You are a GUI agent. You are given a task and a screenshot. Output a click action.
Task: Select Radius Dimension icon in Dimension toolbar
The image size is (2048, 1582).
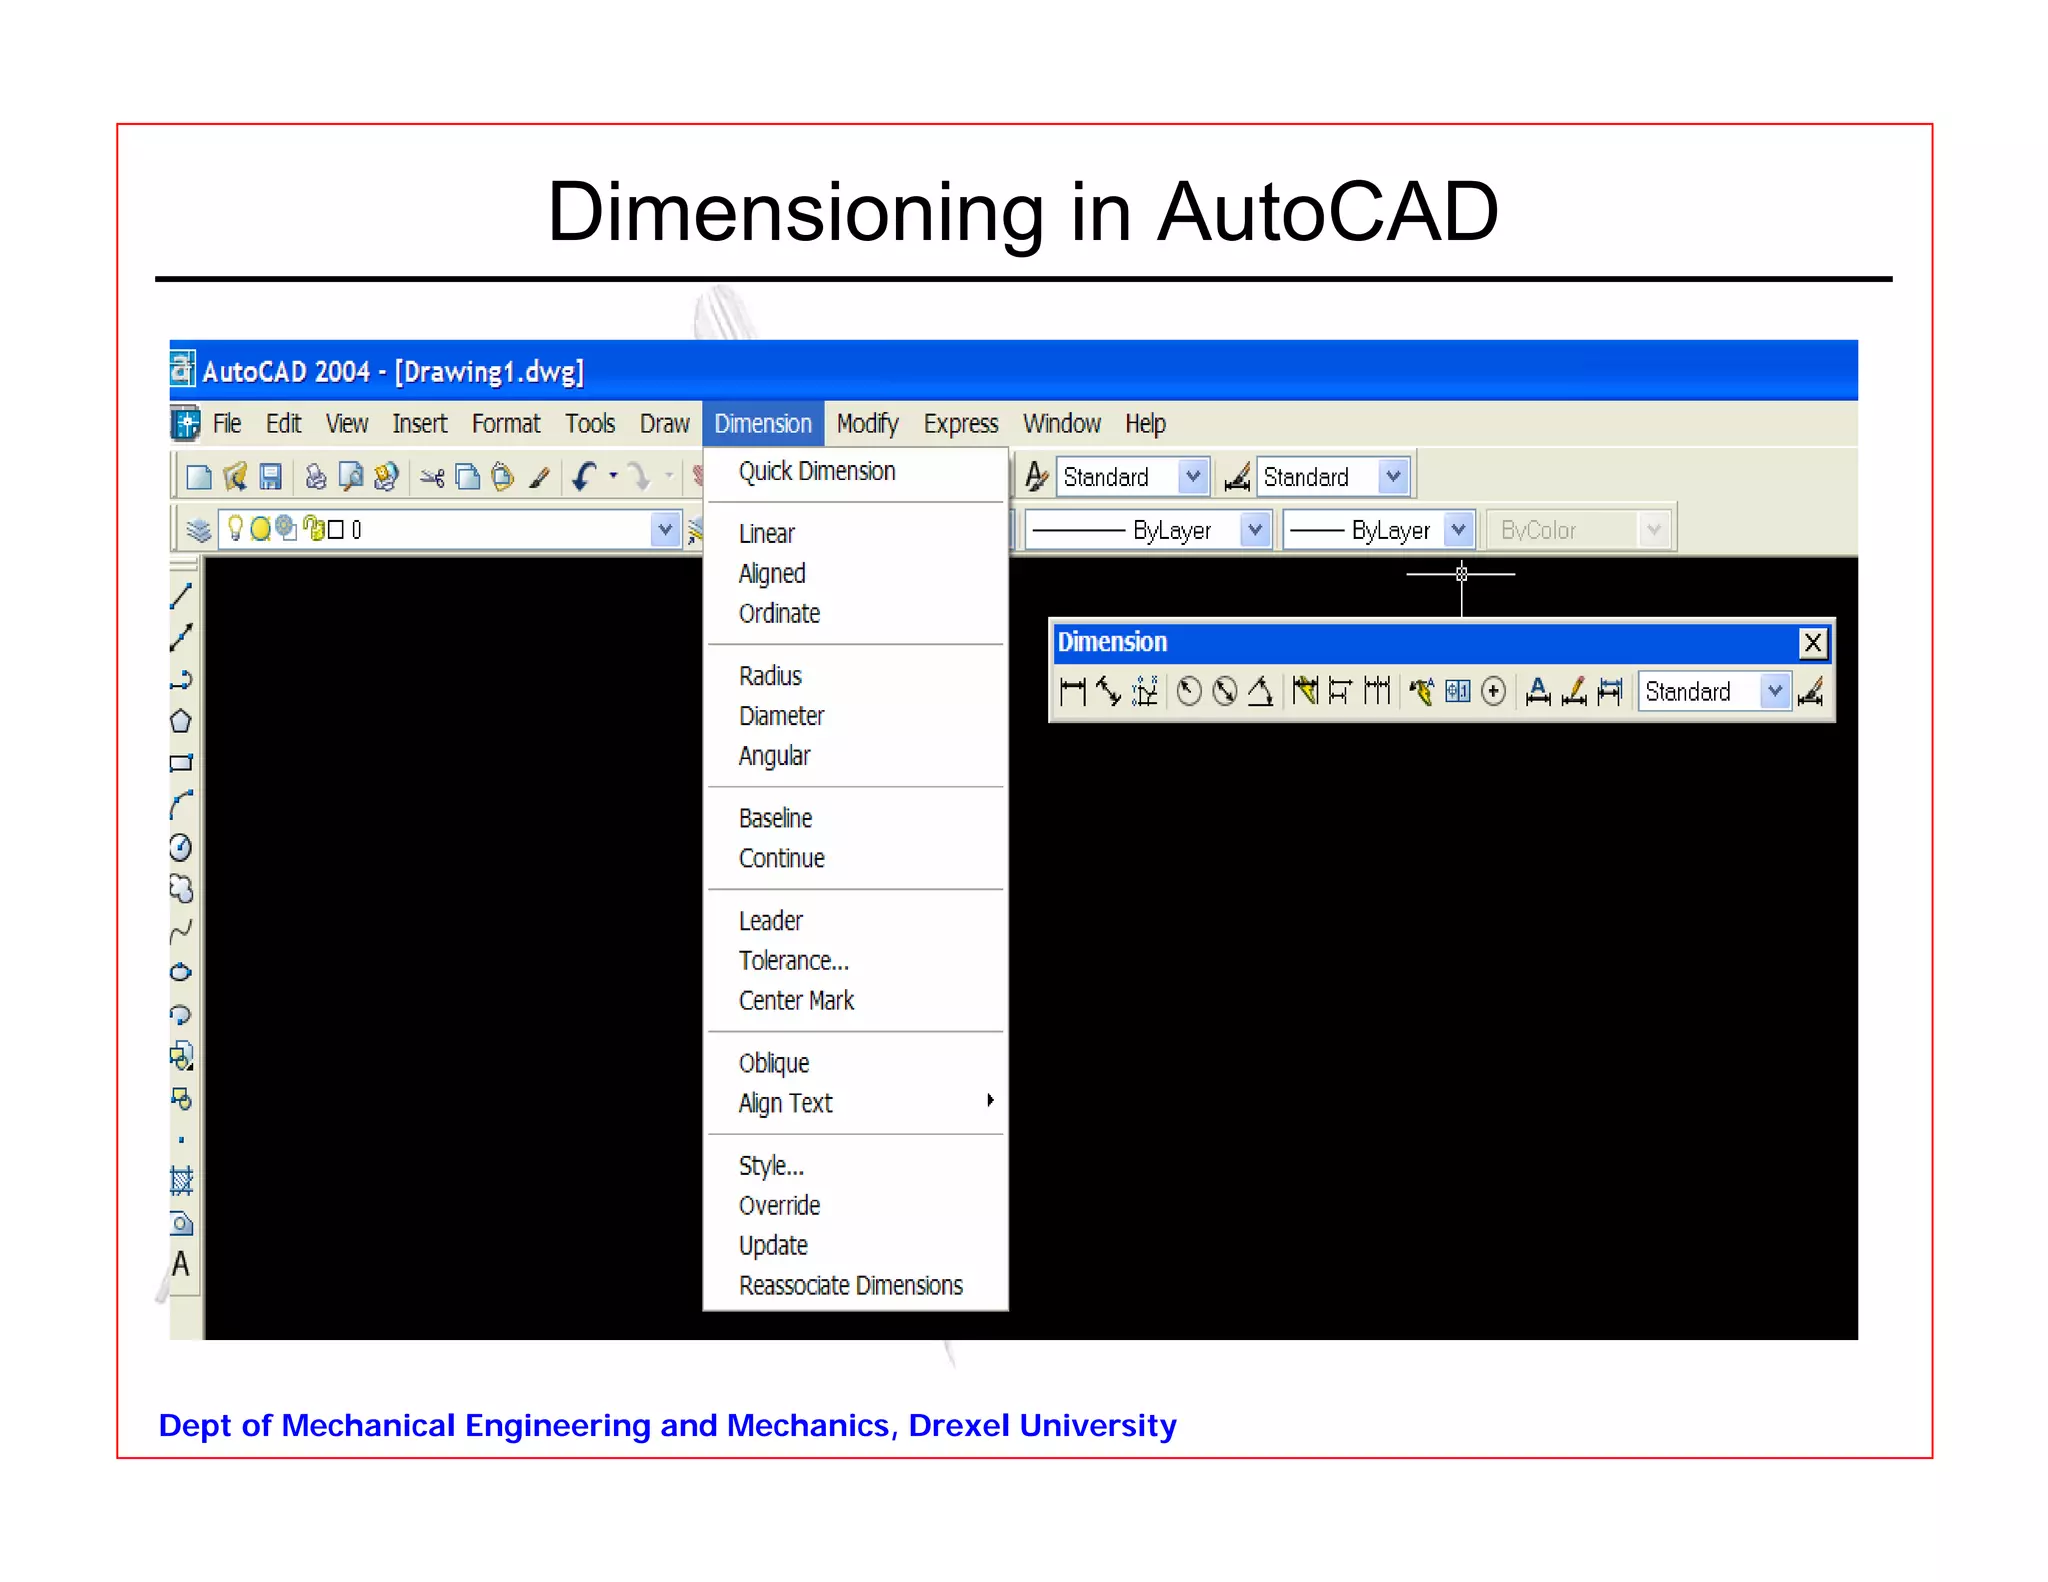click(x=1189, y=691)
